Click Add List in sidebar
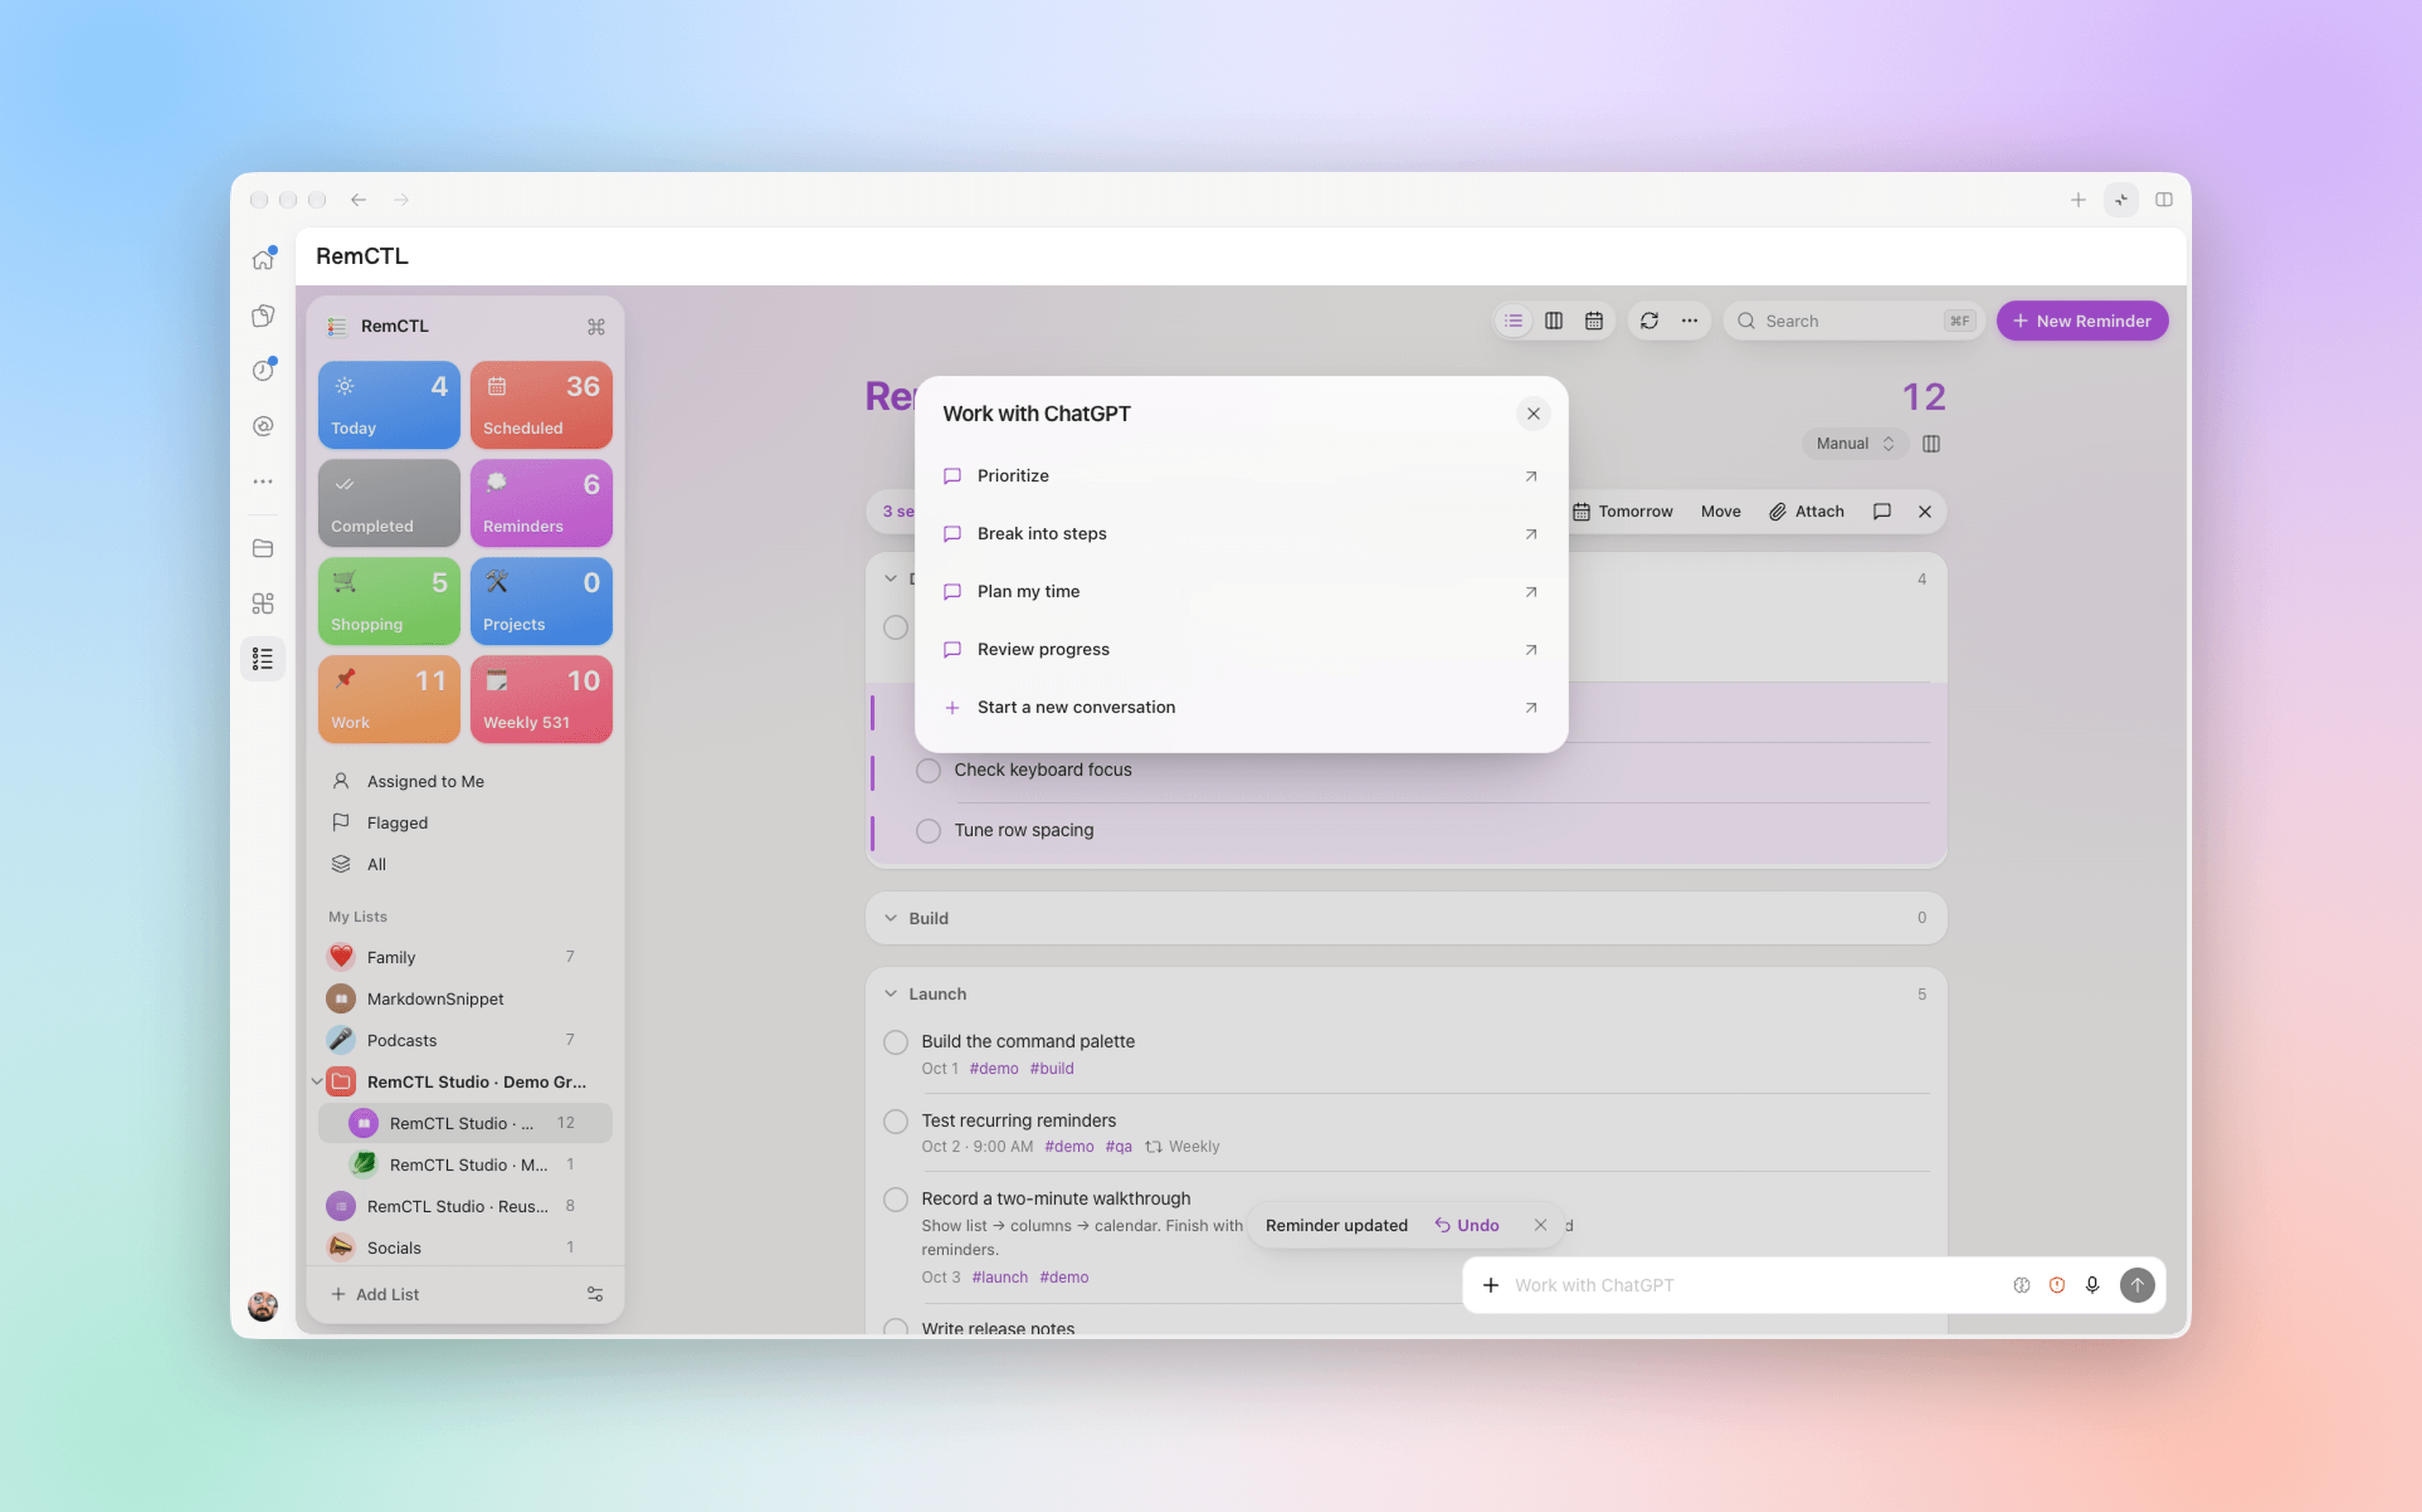Screen dimensions: 2422x1512 (x=375, y=1294)
